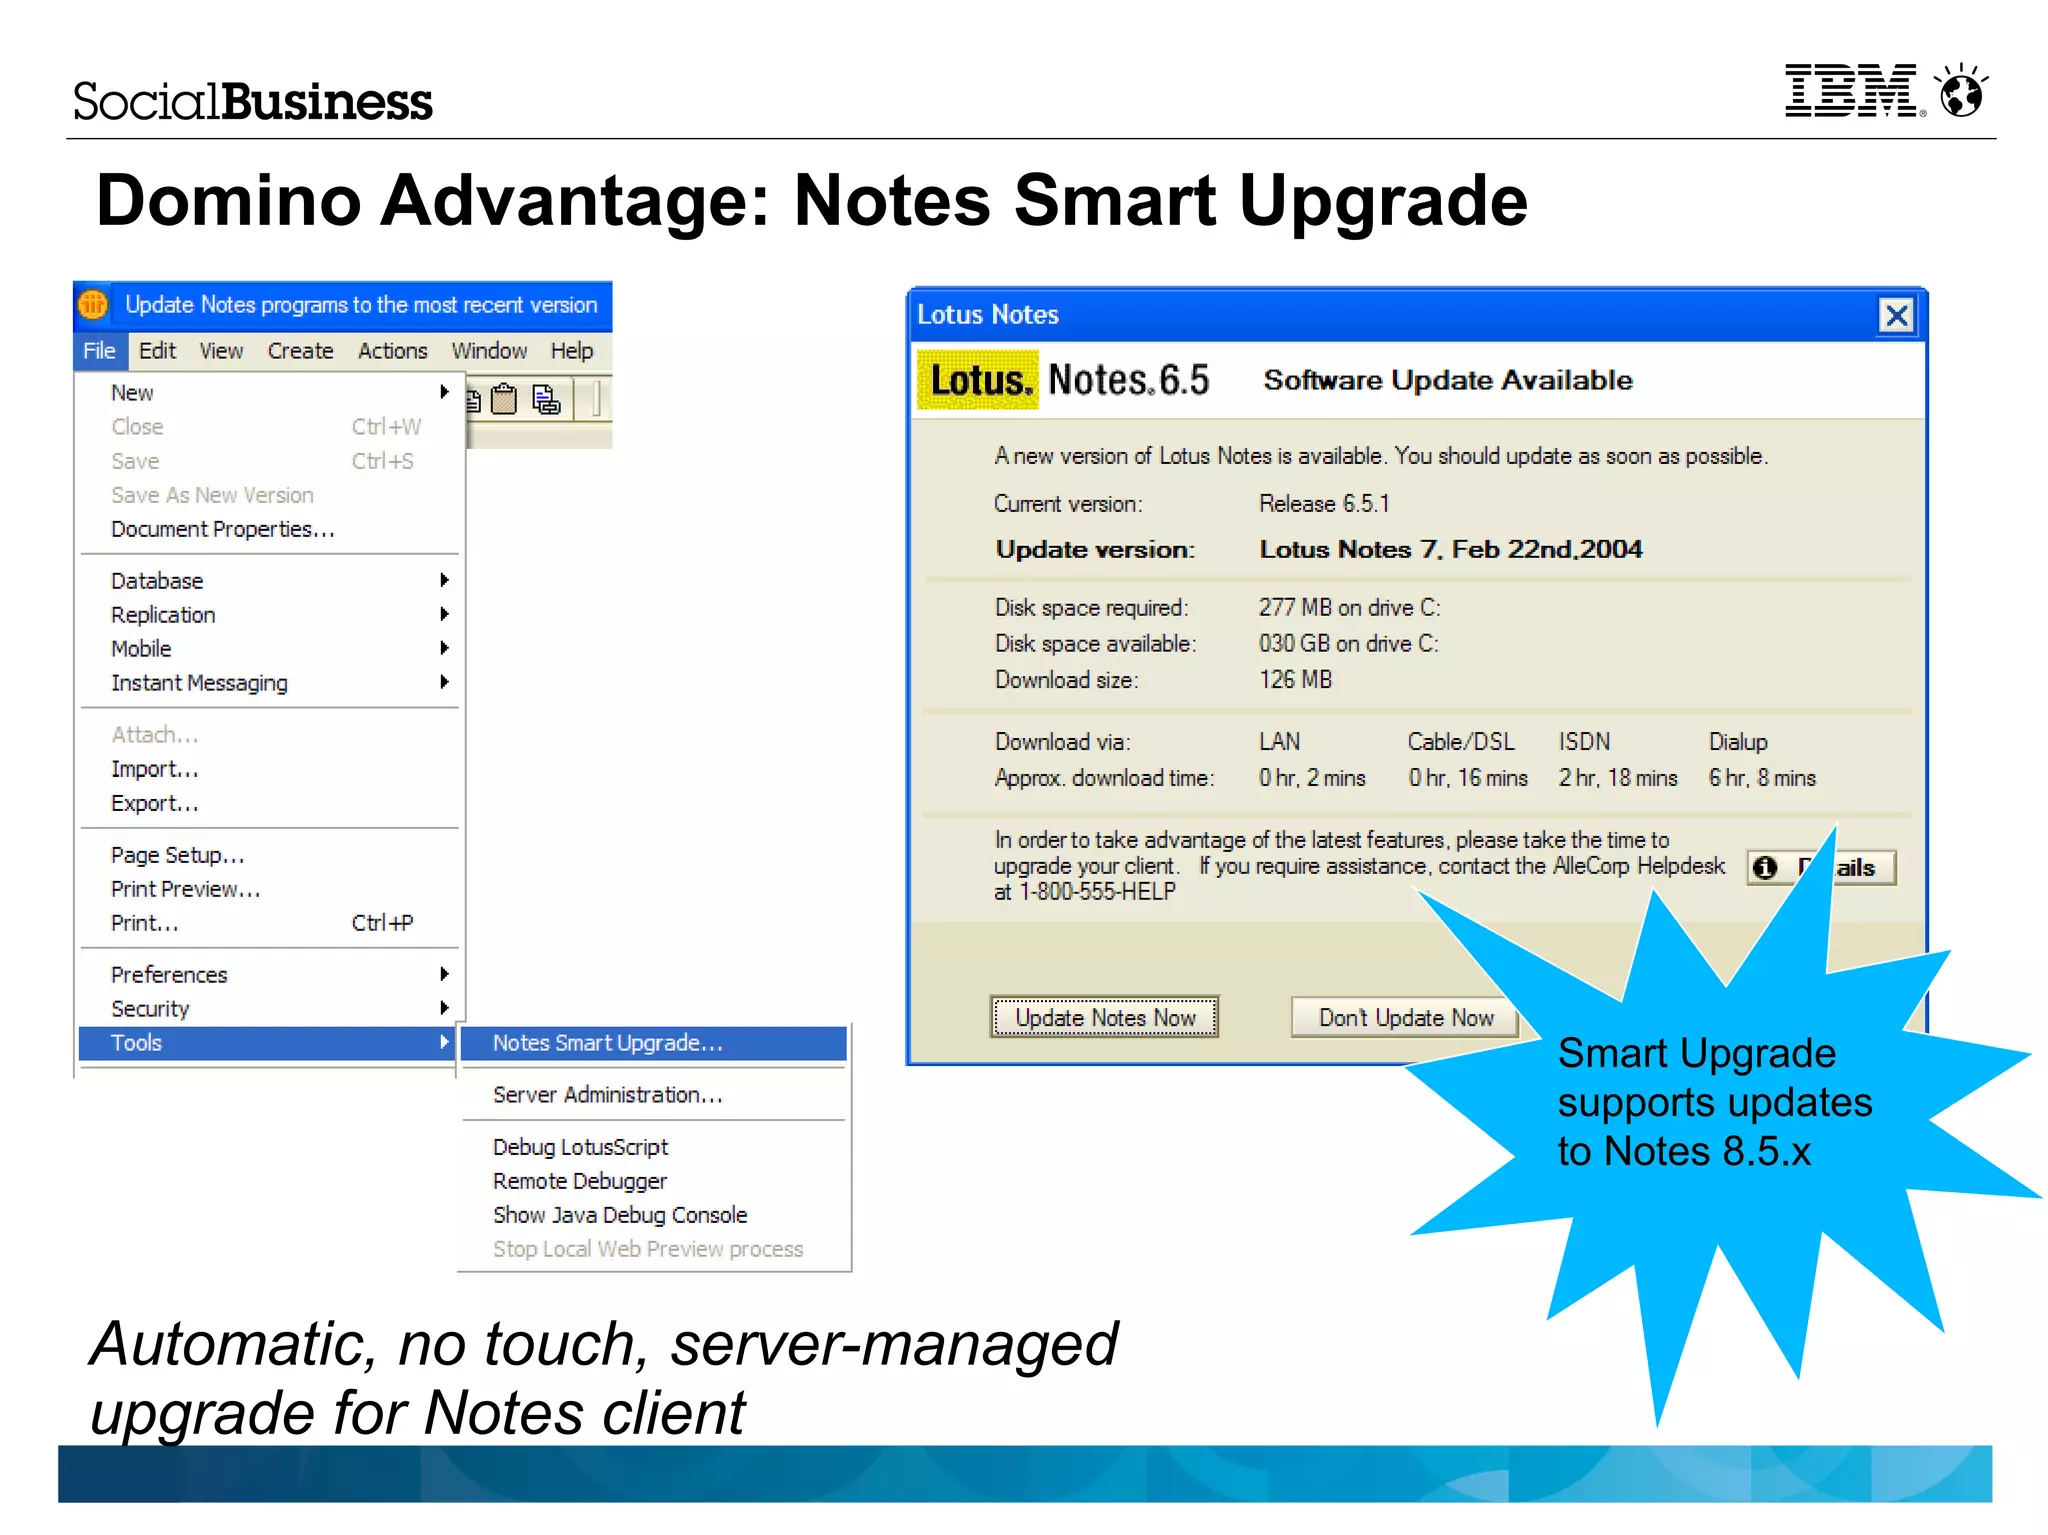Viewport: 2048px width, 1535px height.
Task: Click '277 MB on drive C:' value
Action: point(1349,607)
